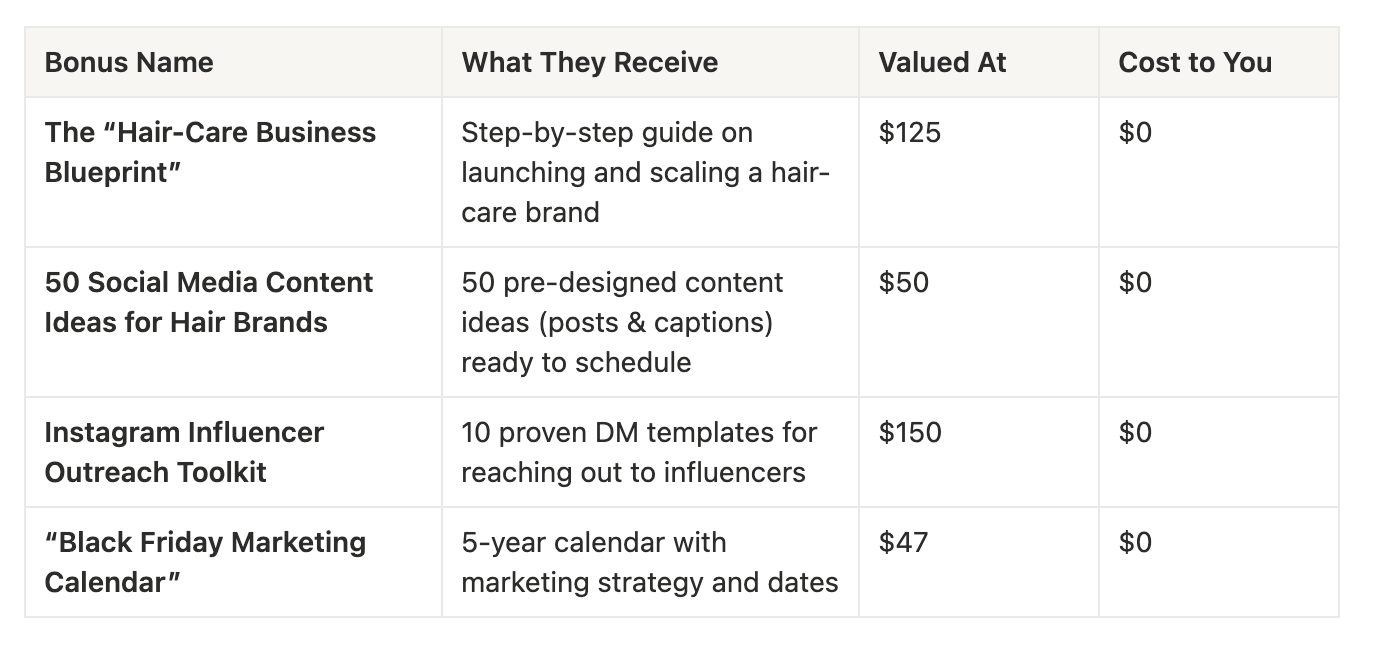Select the $0 cost in the Blueprint row

pos(1136,133)
